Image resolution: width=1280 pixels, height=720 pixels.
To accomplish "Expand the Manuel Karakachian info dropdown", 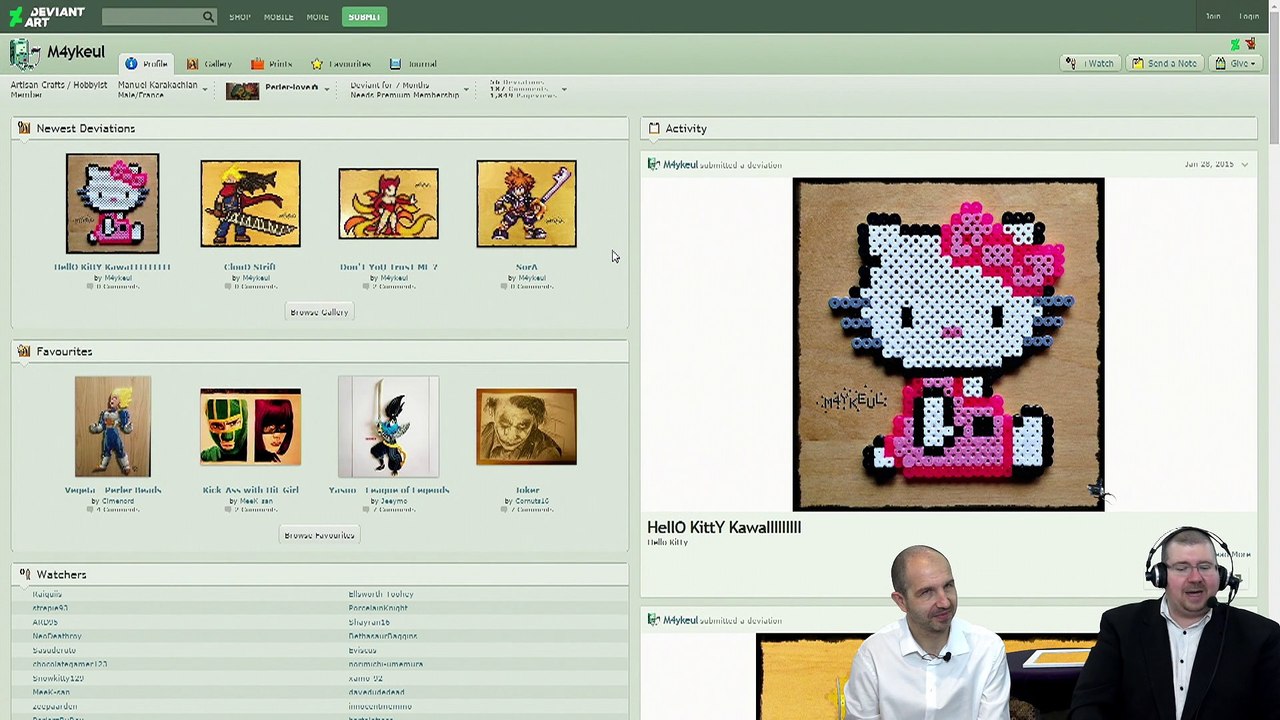I will pos(205,90).
